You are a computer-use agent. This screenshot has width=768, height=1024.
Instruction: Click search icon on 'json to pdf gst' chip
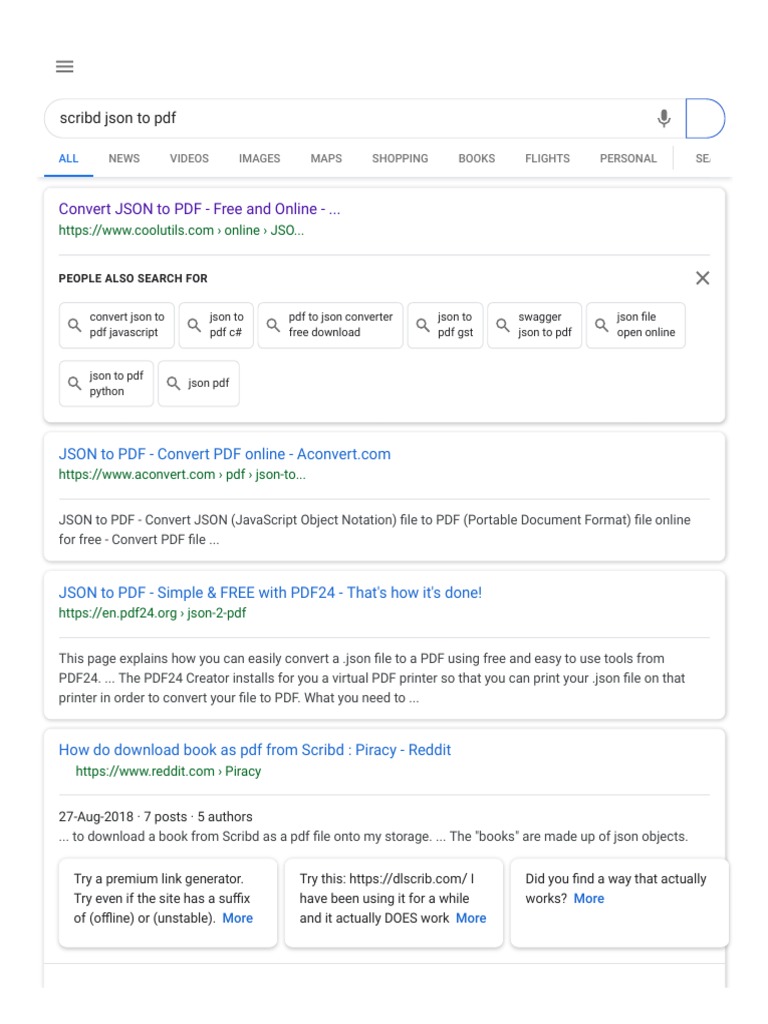click(423, 325)
